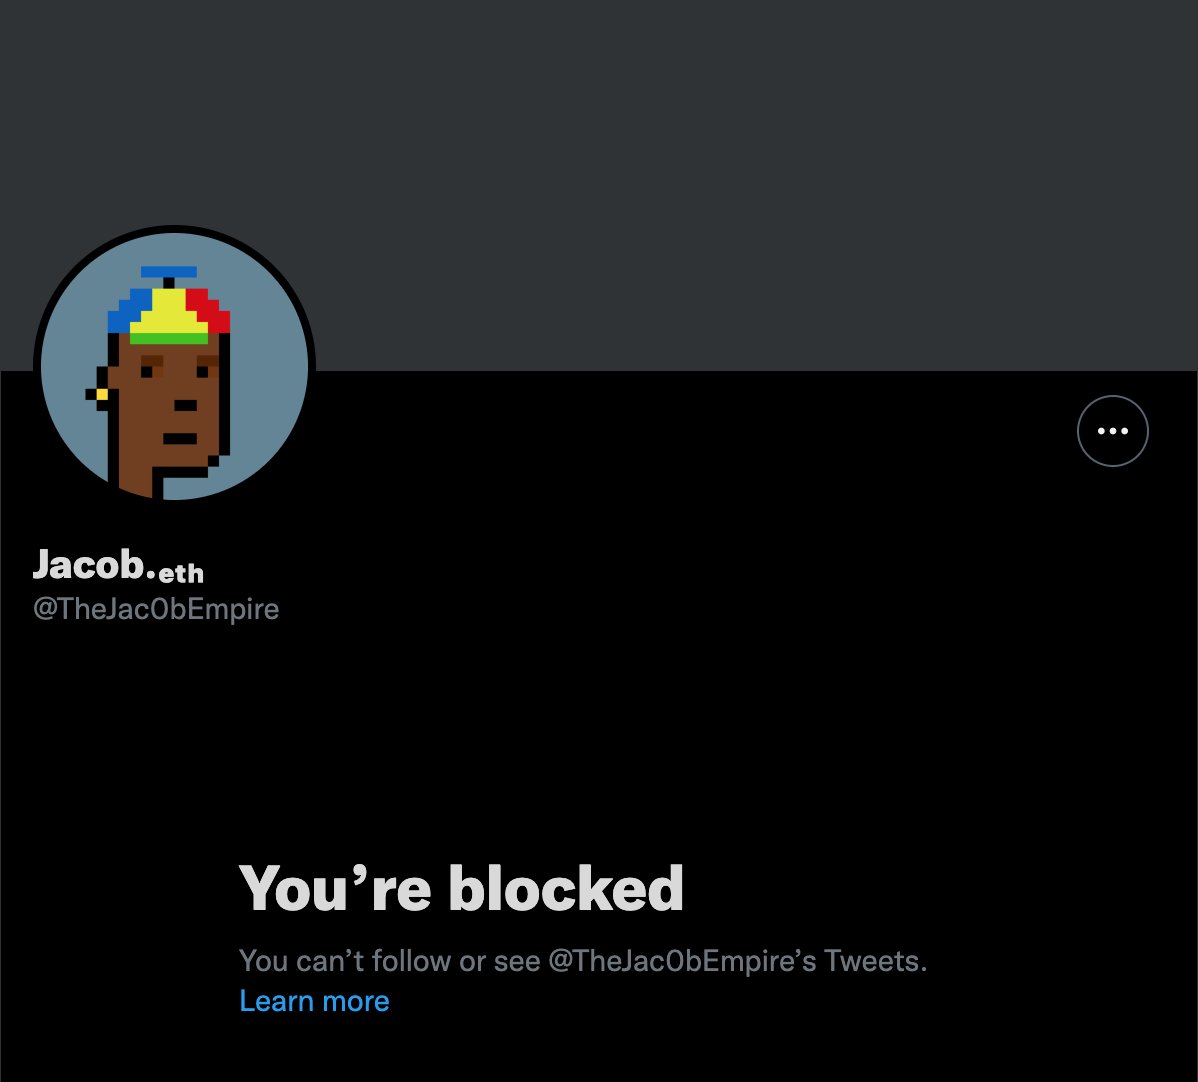Follow the Learn more link

[314, 1001]
